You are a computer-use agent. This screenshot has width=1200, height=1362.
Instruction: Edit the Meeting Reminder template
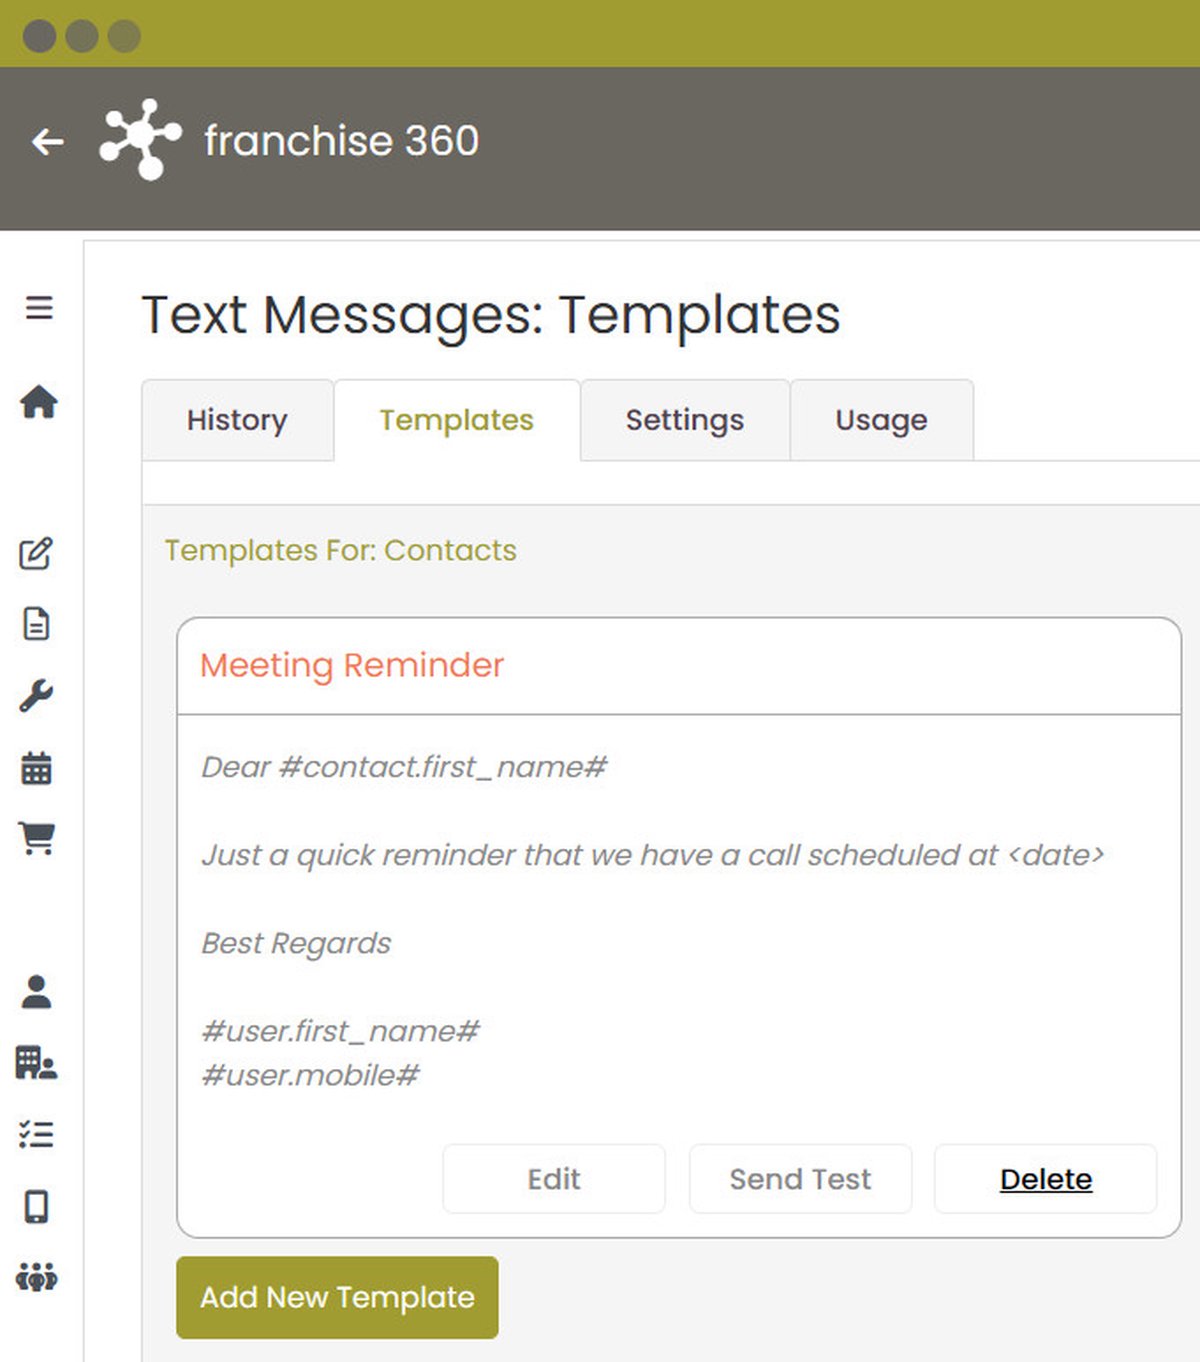554,1179
